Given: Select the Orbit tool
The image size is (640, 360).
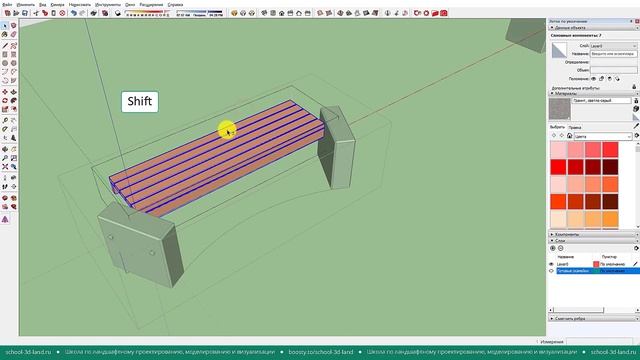Looking at the screenshot, I should (5, 149).
